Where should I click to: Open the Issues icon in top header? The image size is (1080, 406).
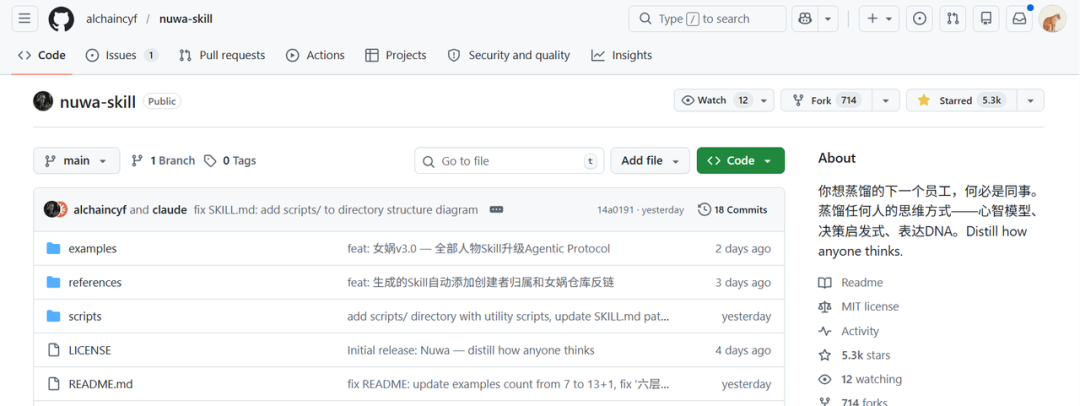point(919,19)
